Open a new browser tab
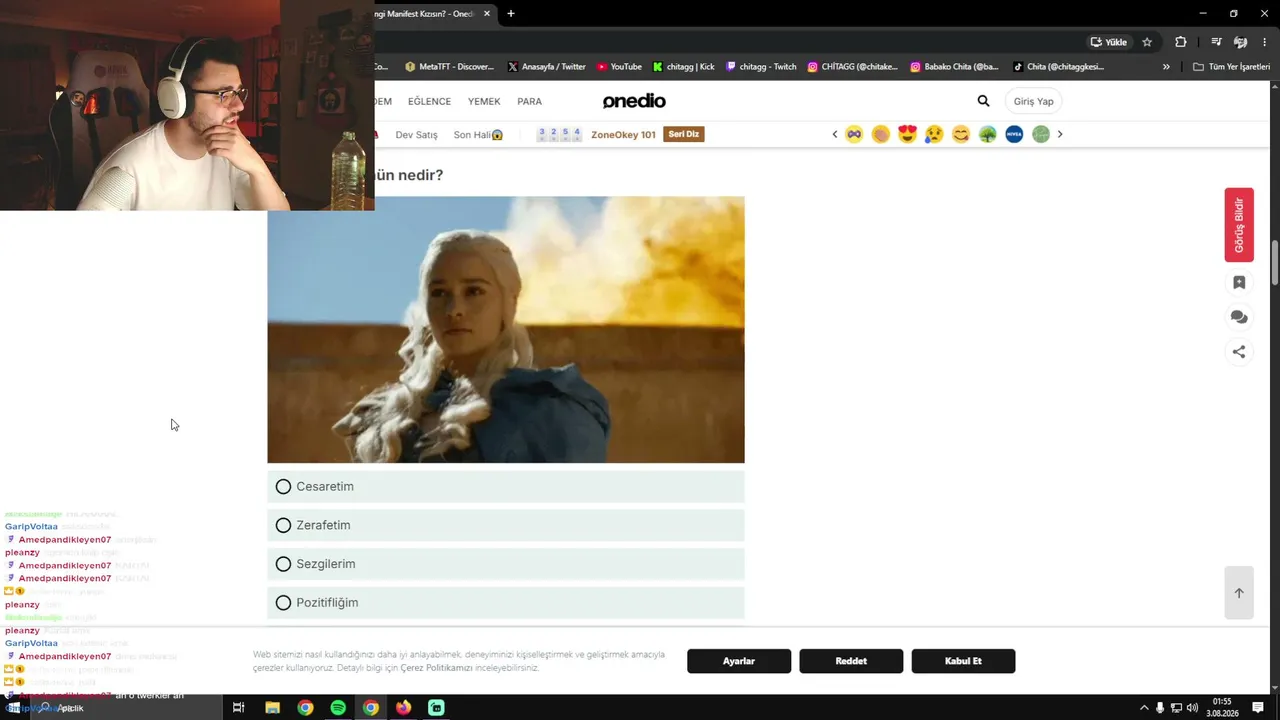 tap(511, 14)
